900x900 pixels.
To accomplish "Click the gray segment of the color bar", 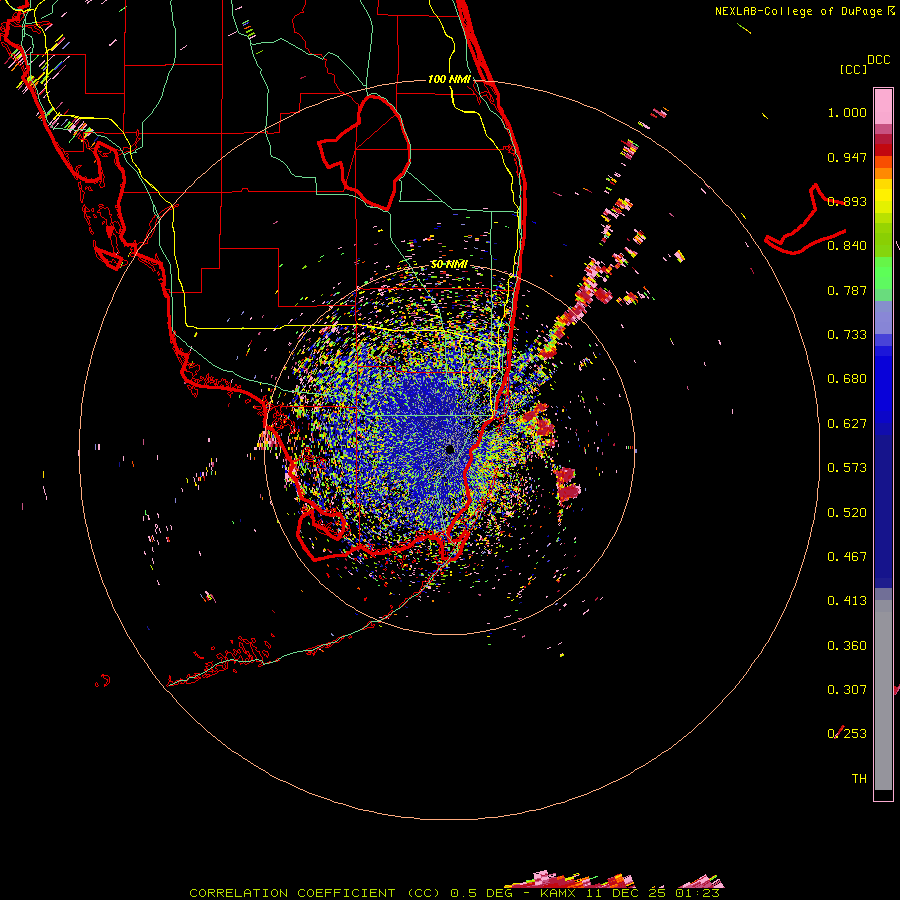I will tap(883, 695).
